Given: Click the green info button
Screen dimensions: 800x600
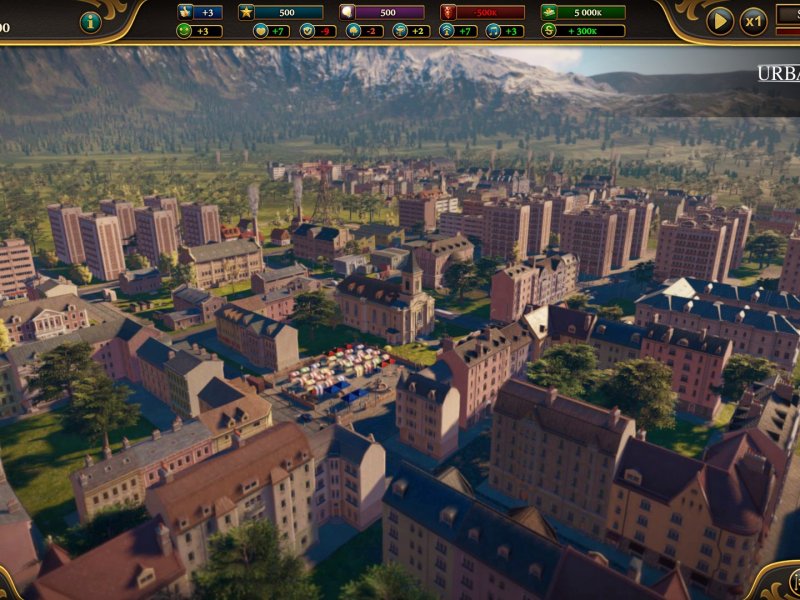Looking at the screenshot, I should [90, 22].
